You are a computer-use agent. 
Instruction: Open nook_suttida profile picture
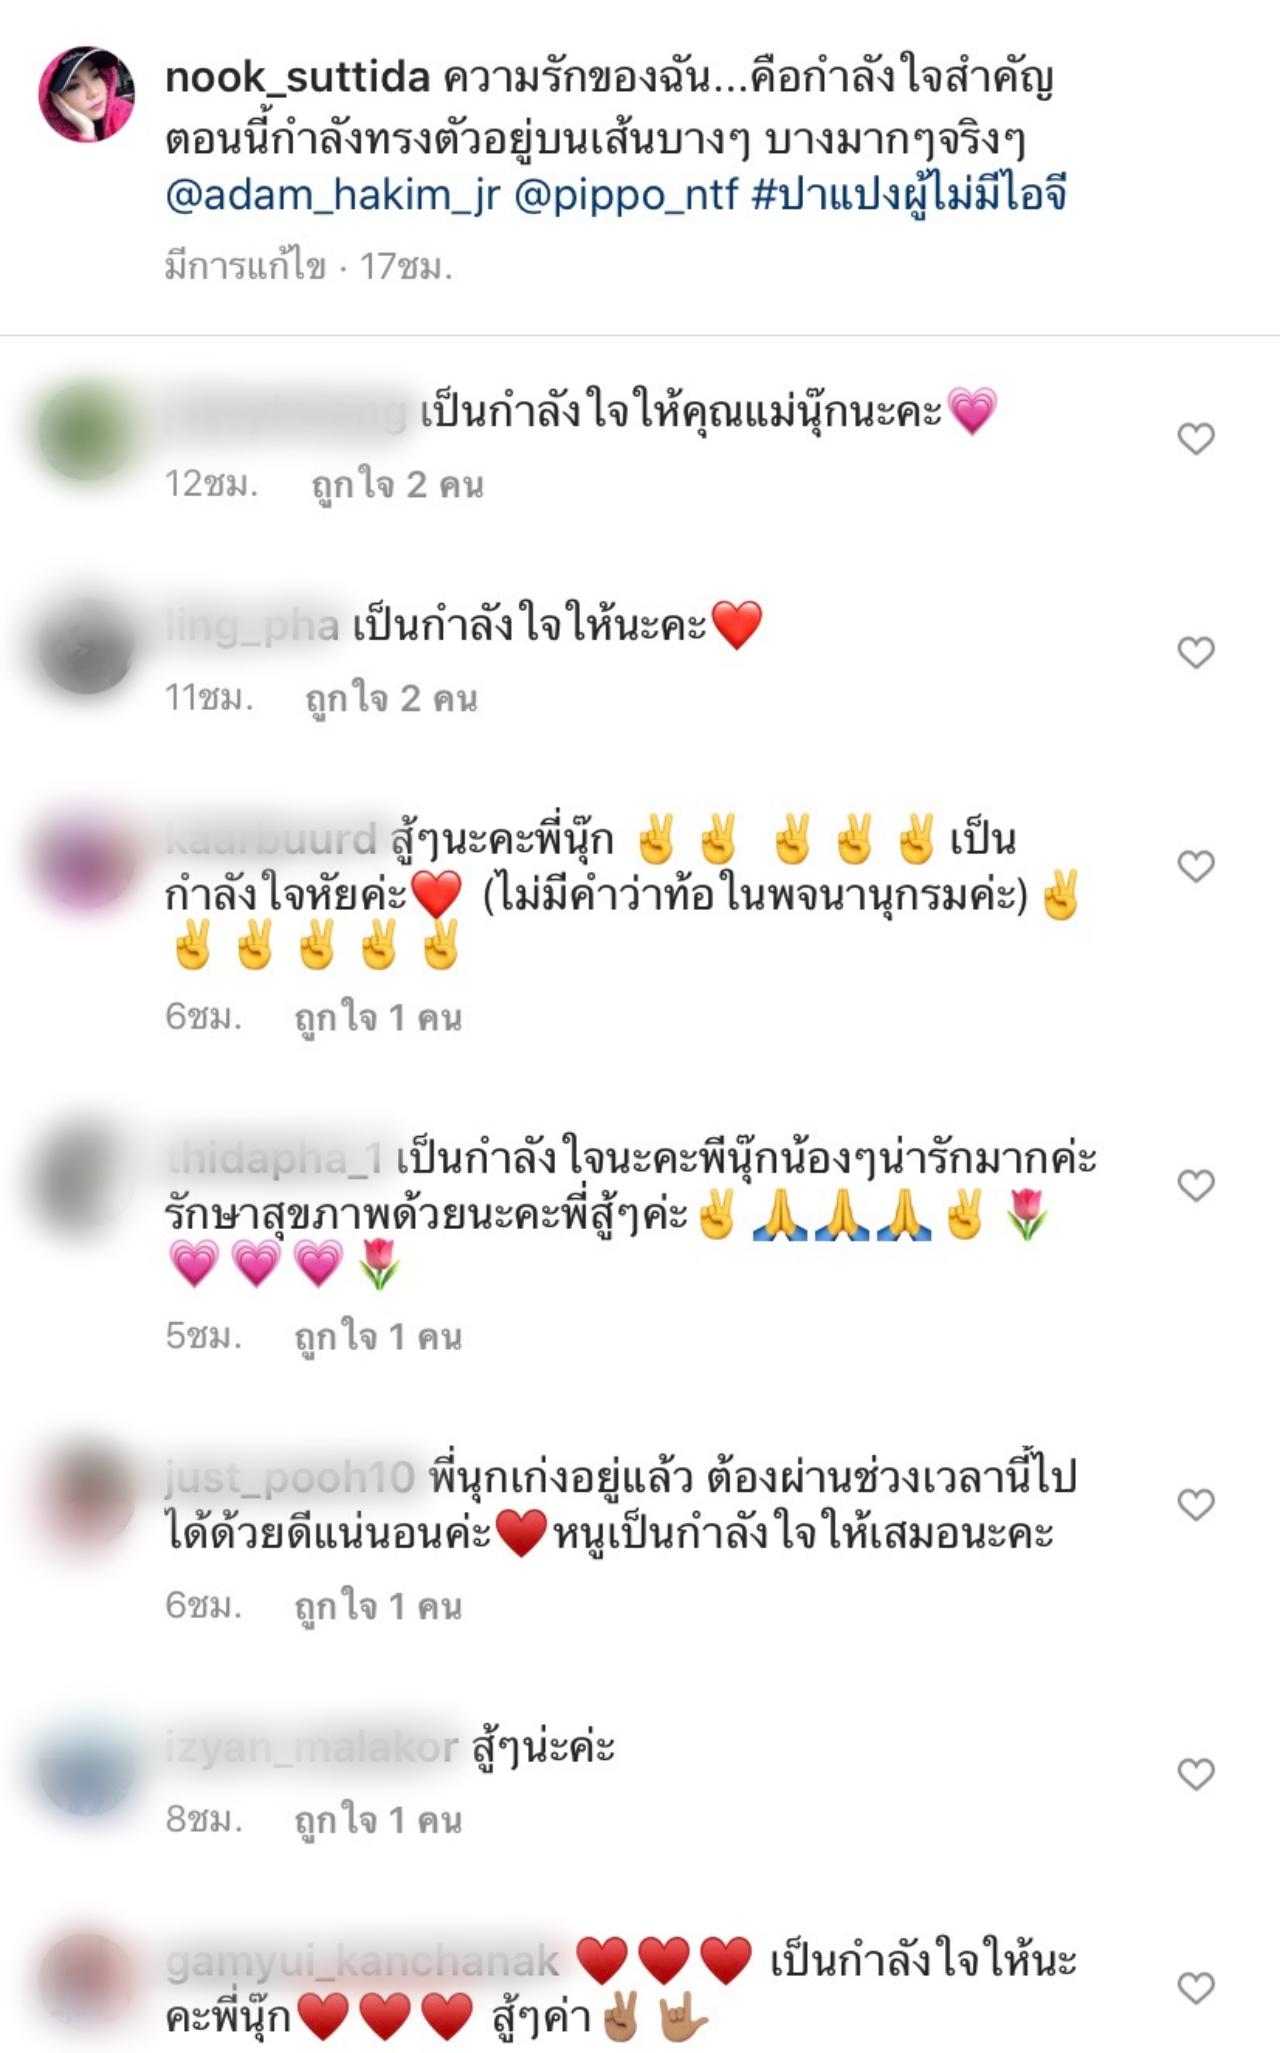[x=86, y=94]
